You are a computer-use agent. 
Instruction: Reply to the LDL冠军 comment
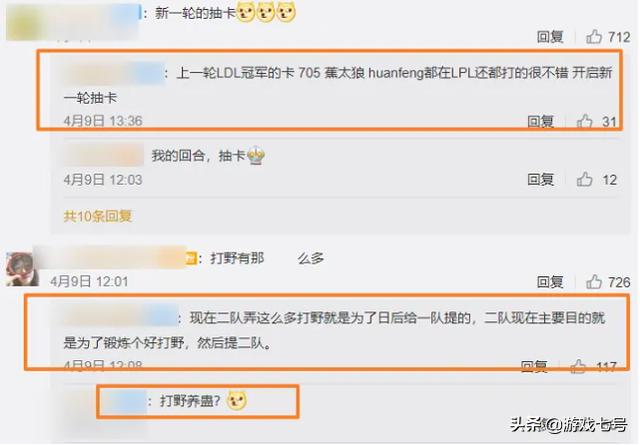click(540, 121)
